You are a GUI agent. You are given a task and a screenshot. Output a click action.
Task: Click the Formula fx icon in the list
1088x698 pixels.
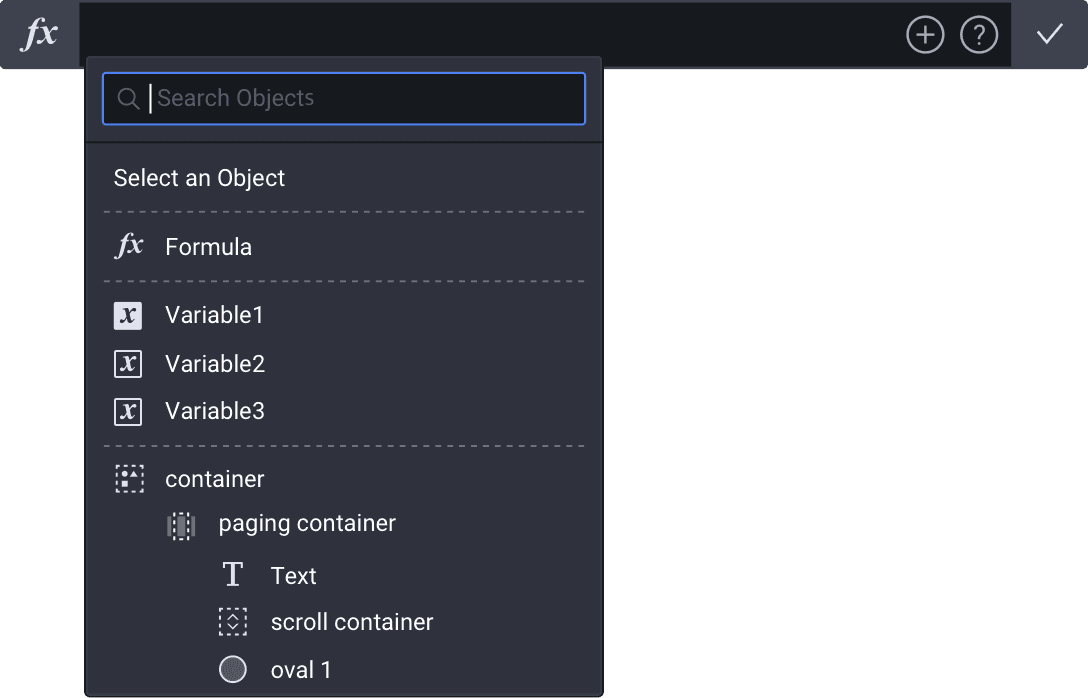129,245
